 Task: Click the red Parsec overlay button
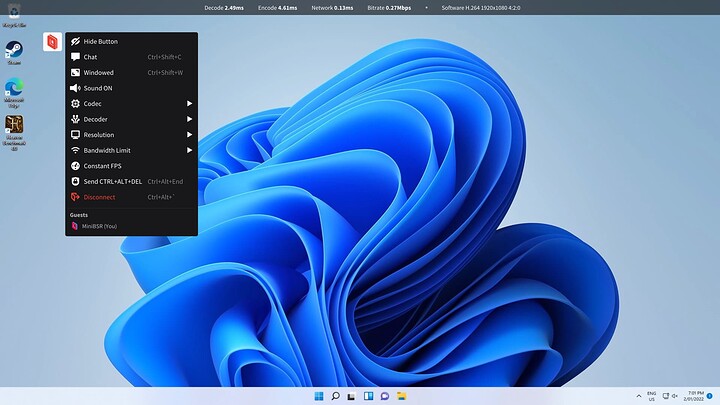[52, 42]
